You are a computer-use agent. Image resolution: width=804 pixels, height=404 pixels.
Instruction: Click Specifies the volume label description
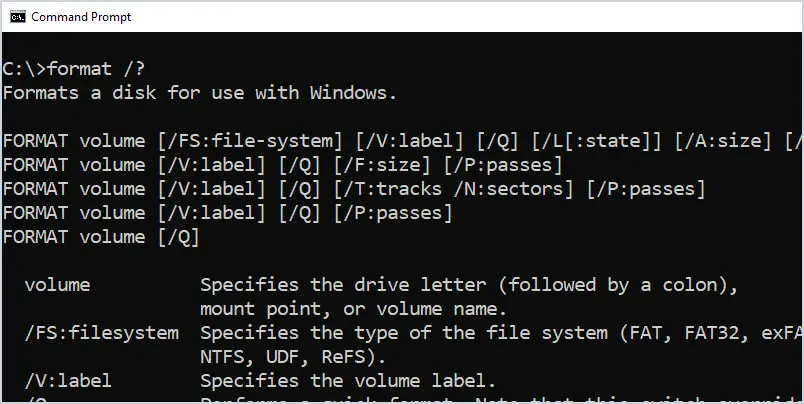(x=348, y=381)
